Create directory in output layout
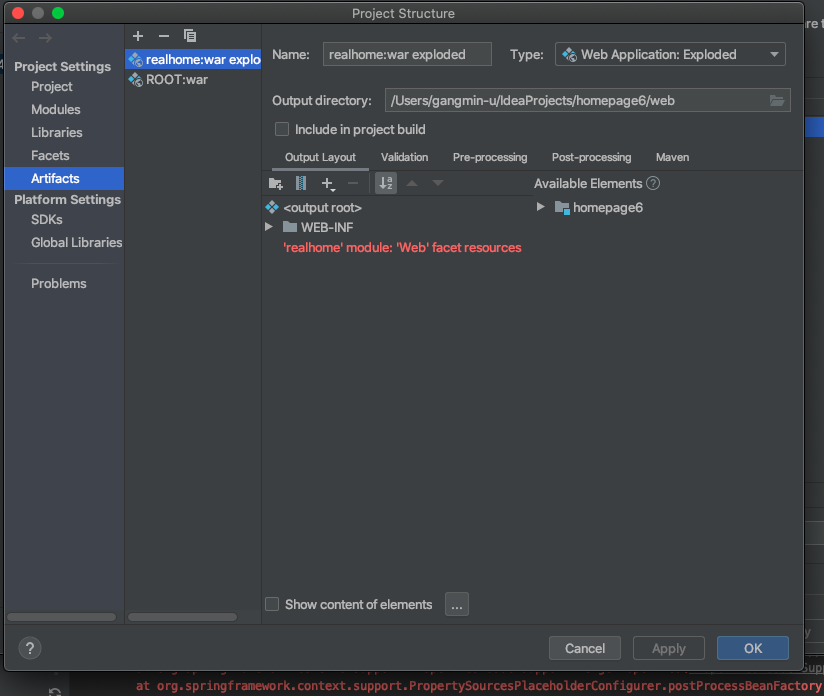 (275, 183)
